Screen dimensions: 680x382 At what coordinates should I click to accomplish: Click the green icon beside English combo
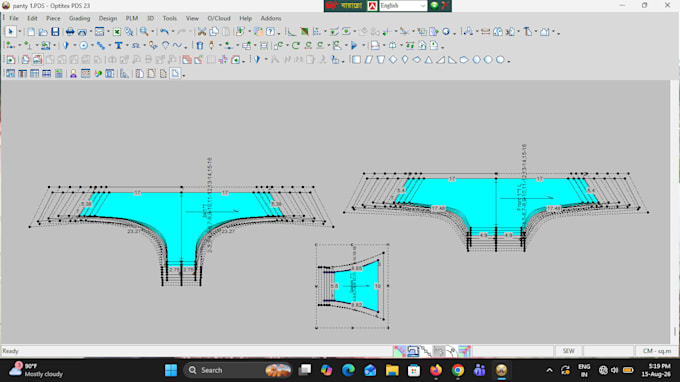(x=434, y=6)
